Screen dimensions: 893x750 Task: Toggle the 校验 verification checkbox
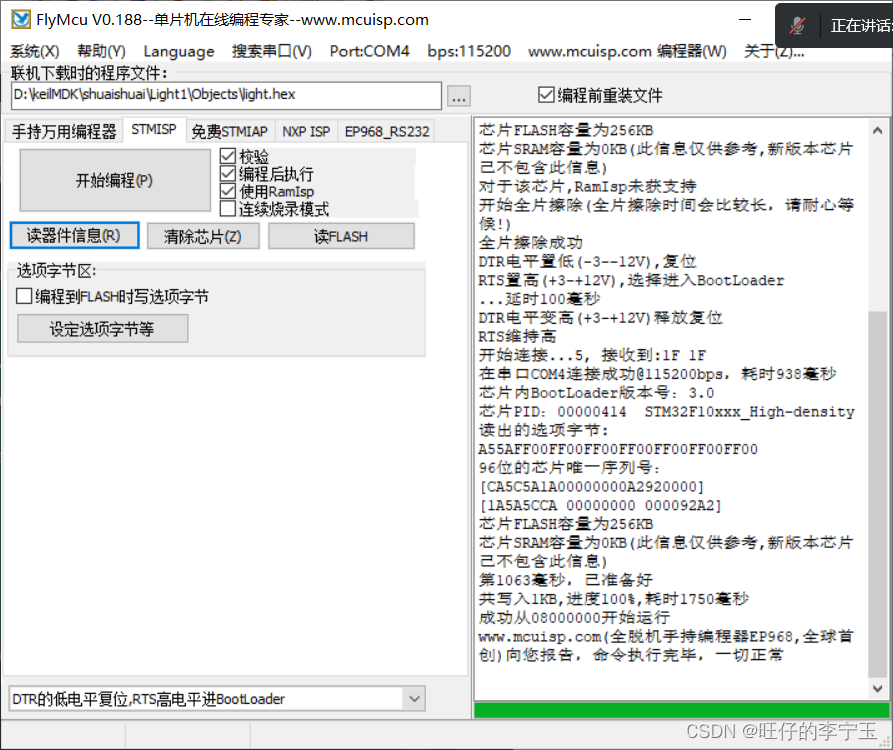coord(229,156)
